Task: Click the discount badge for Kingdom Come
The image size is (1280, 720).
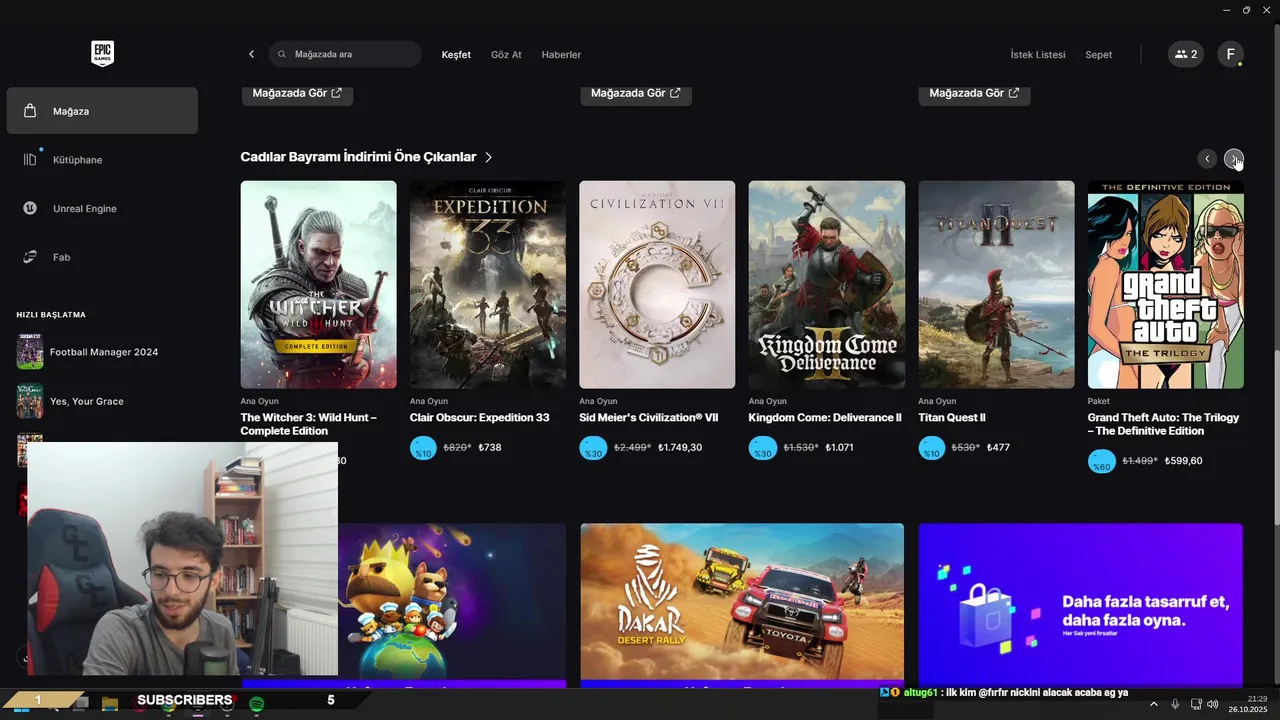Action: pos(763,448)
